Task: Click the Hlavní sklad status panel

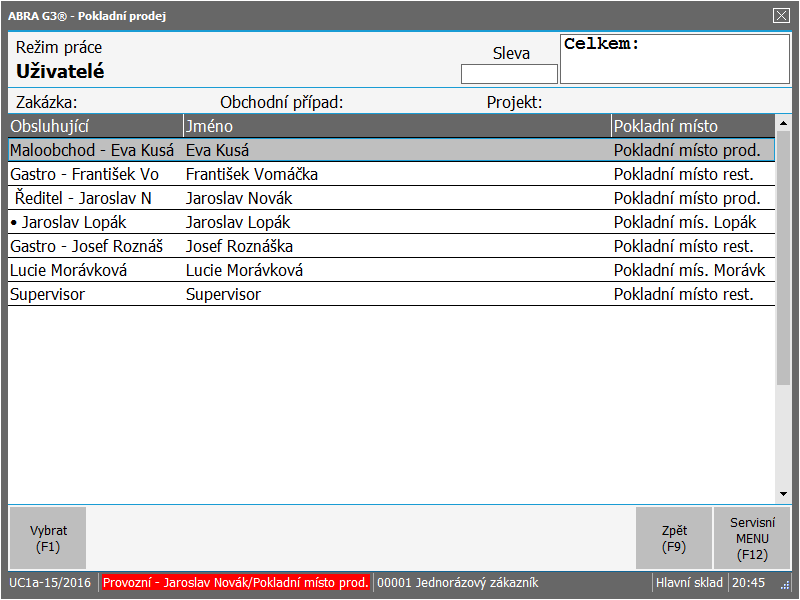Action: pyautogui.click(x=689, y=582)
